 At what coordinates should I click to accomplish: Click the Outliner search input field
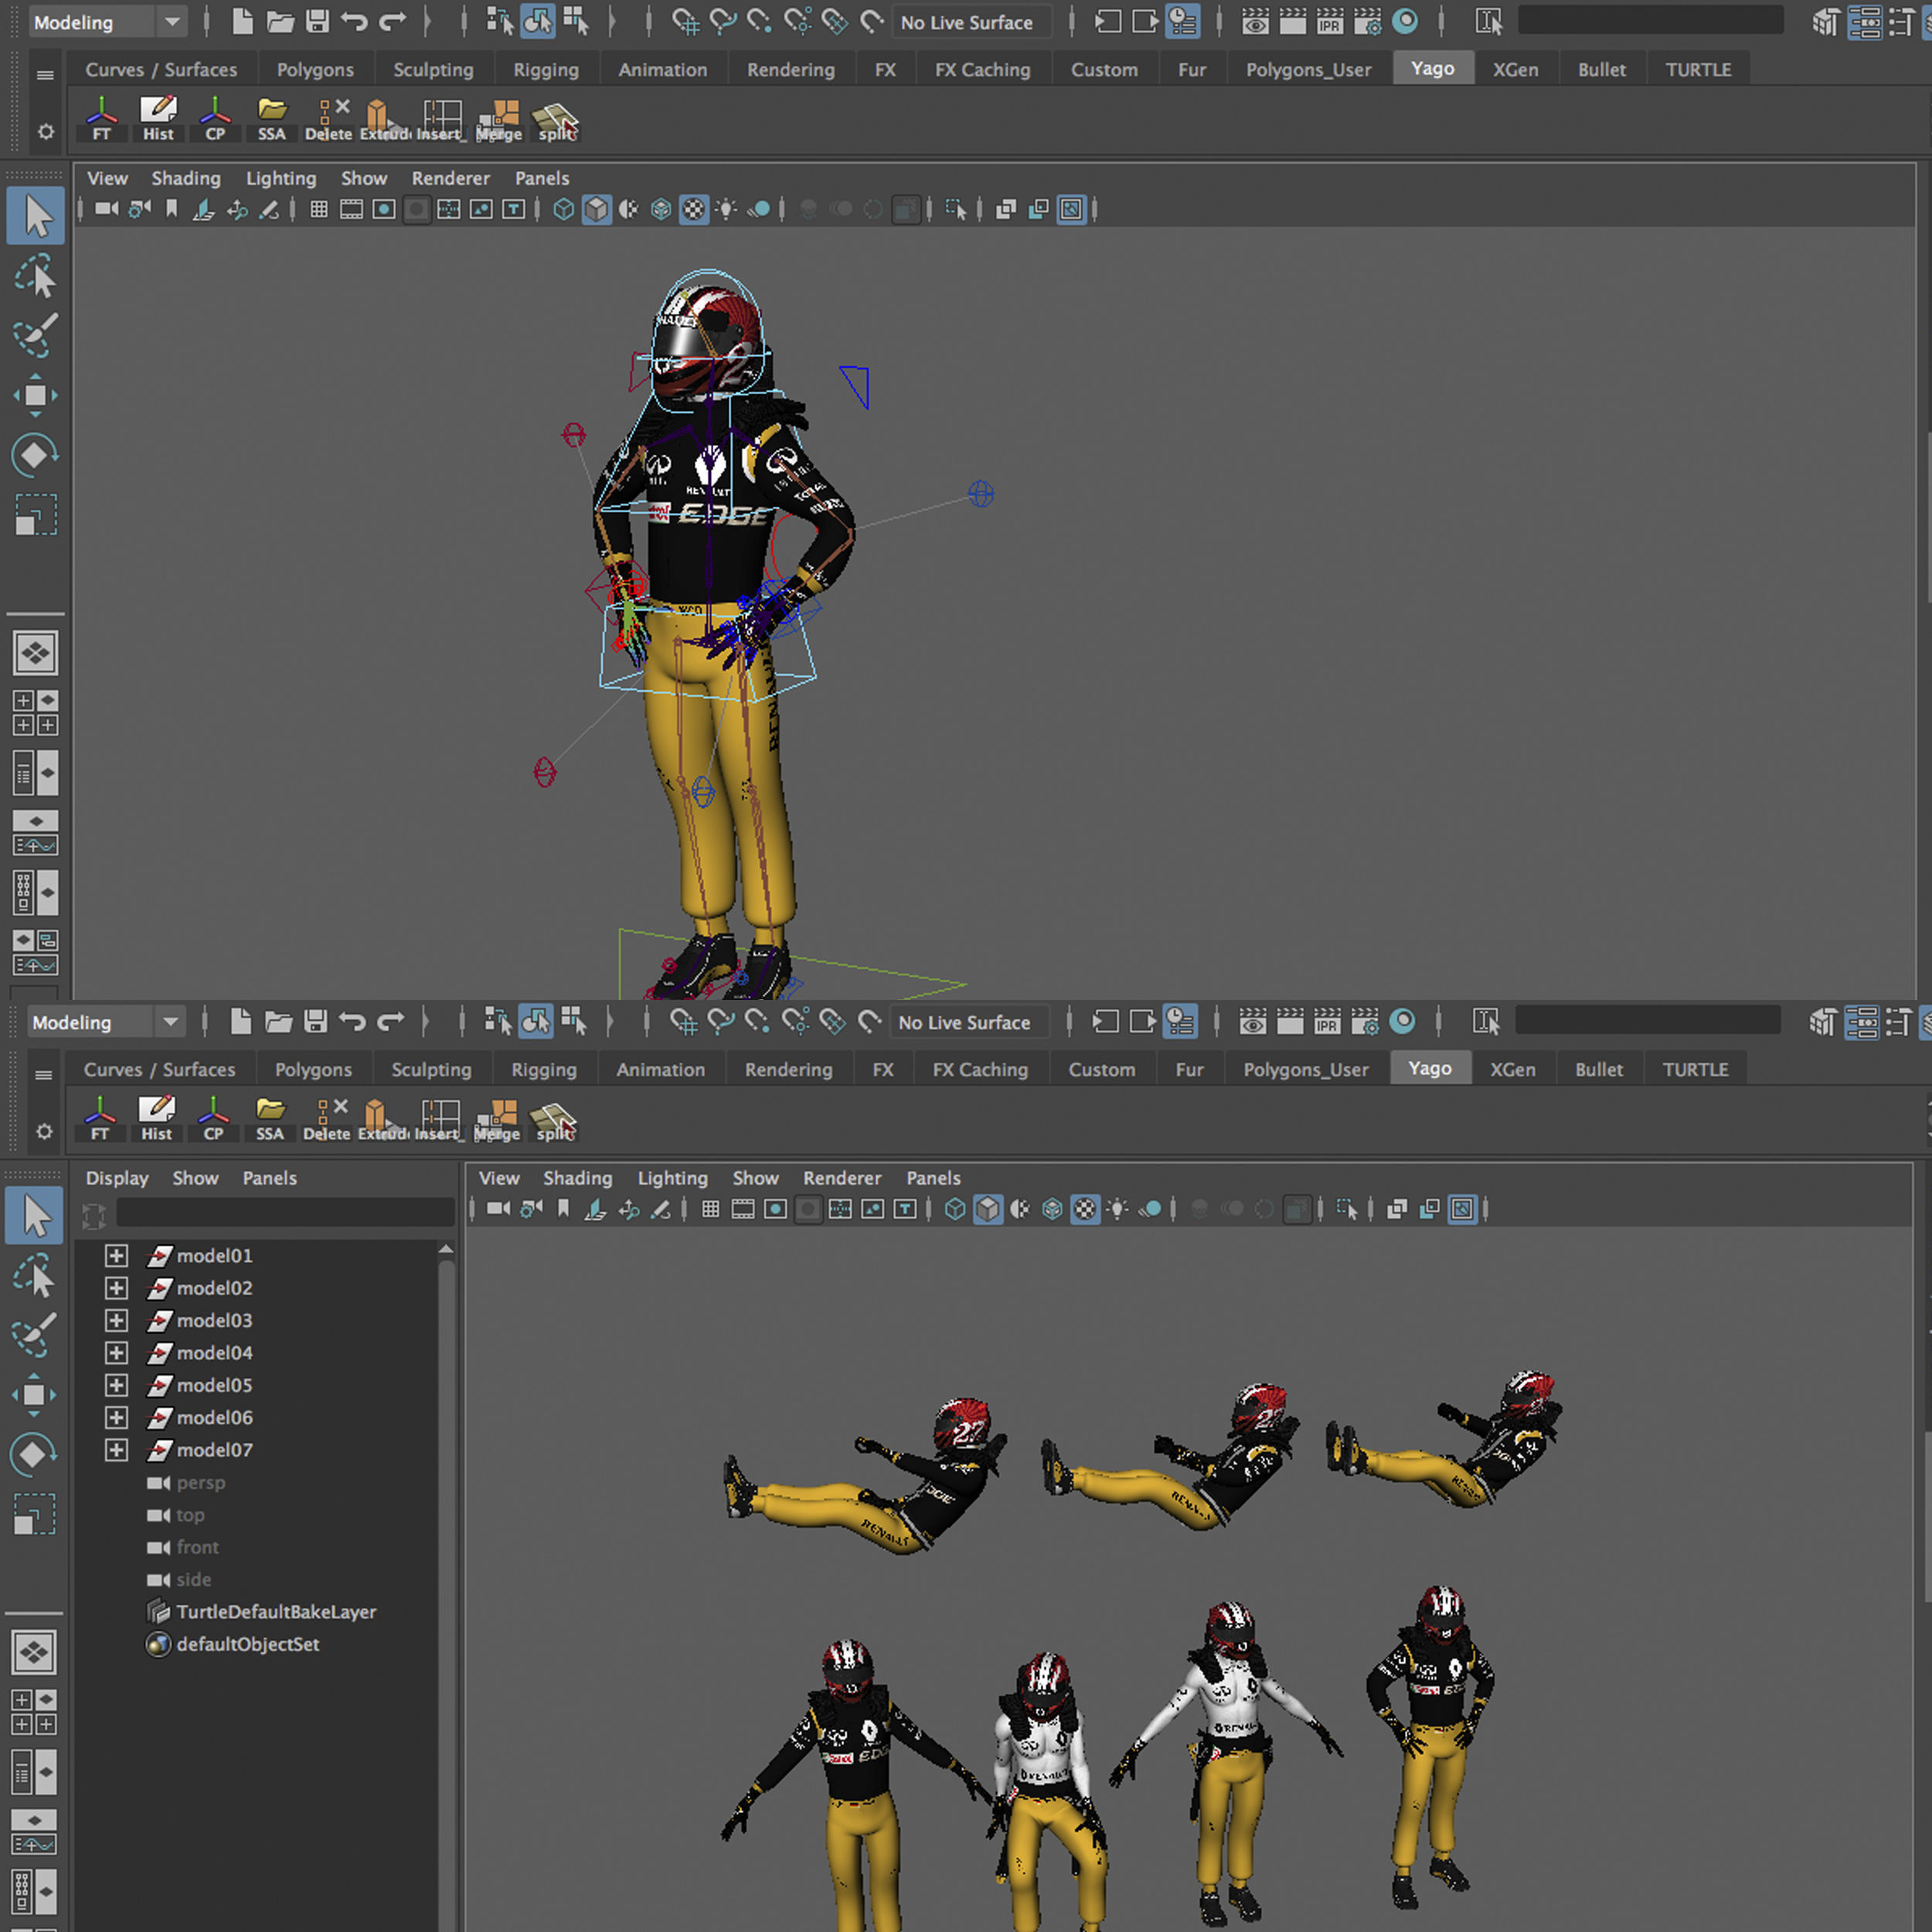pos(285,1213)
